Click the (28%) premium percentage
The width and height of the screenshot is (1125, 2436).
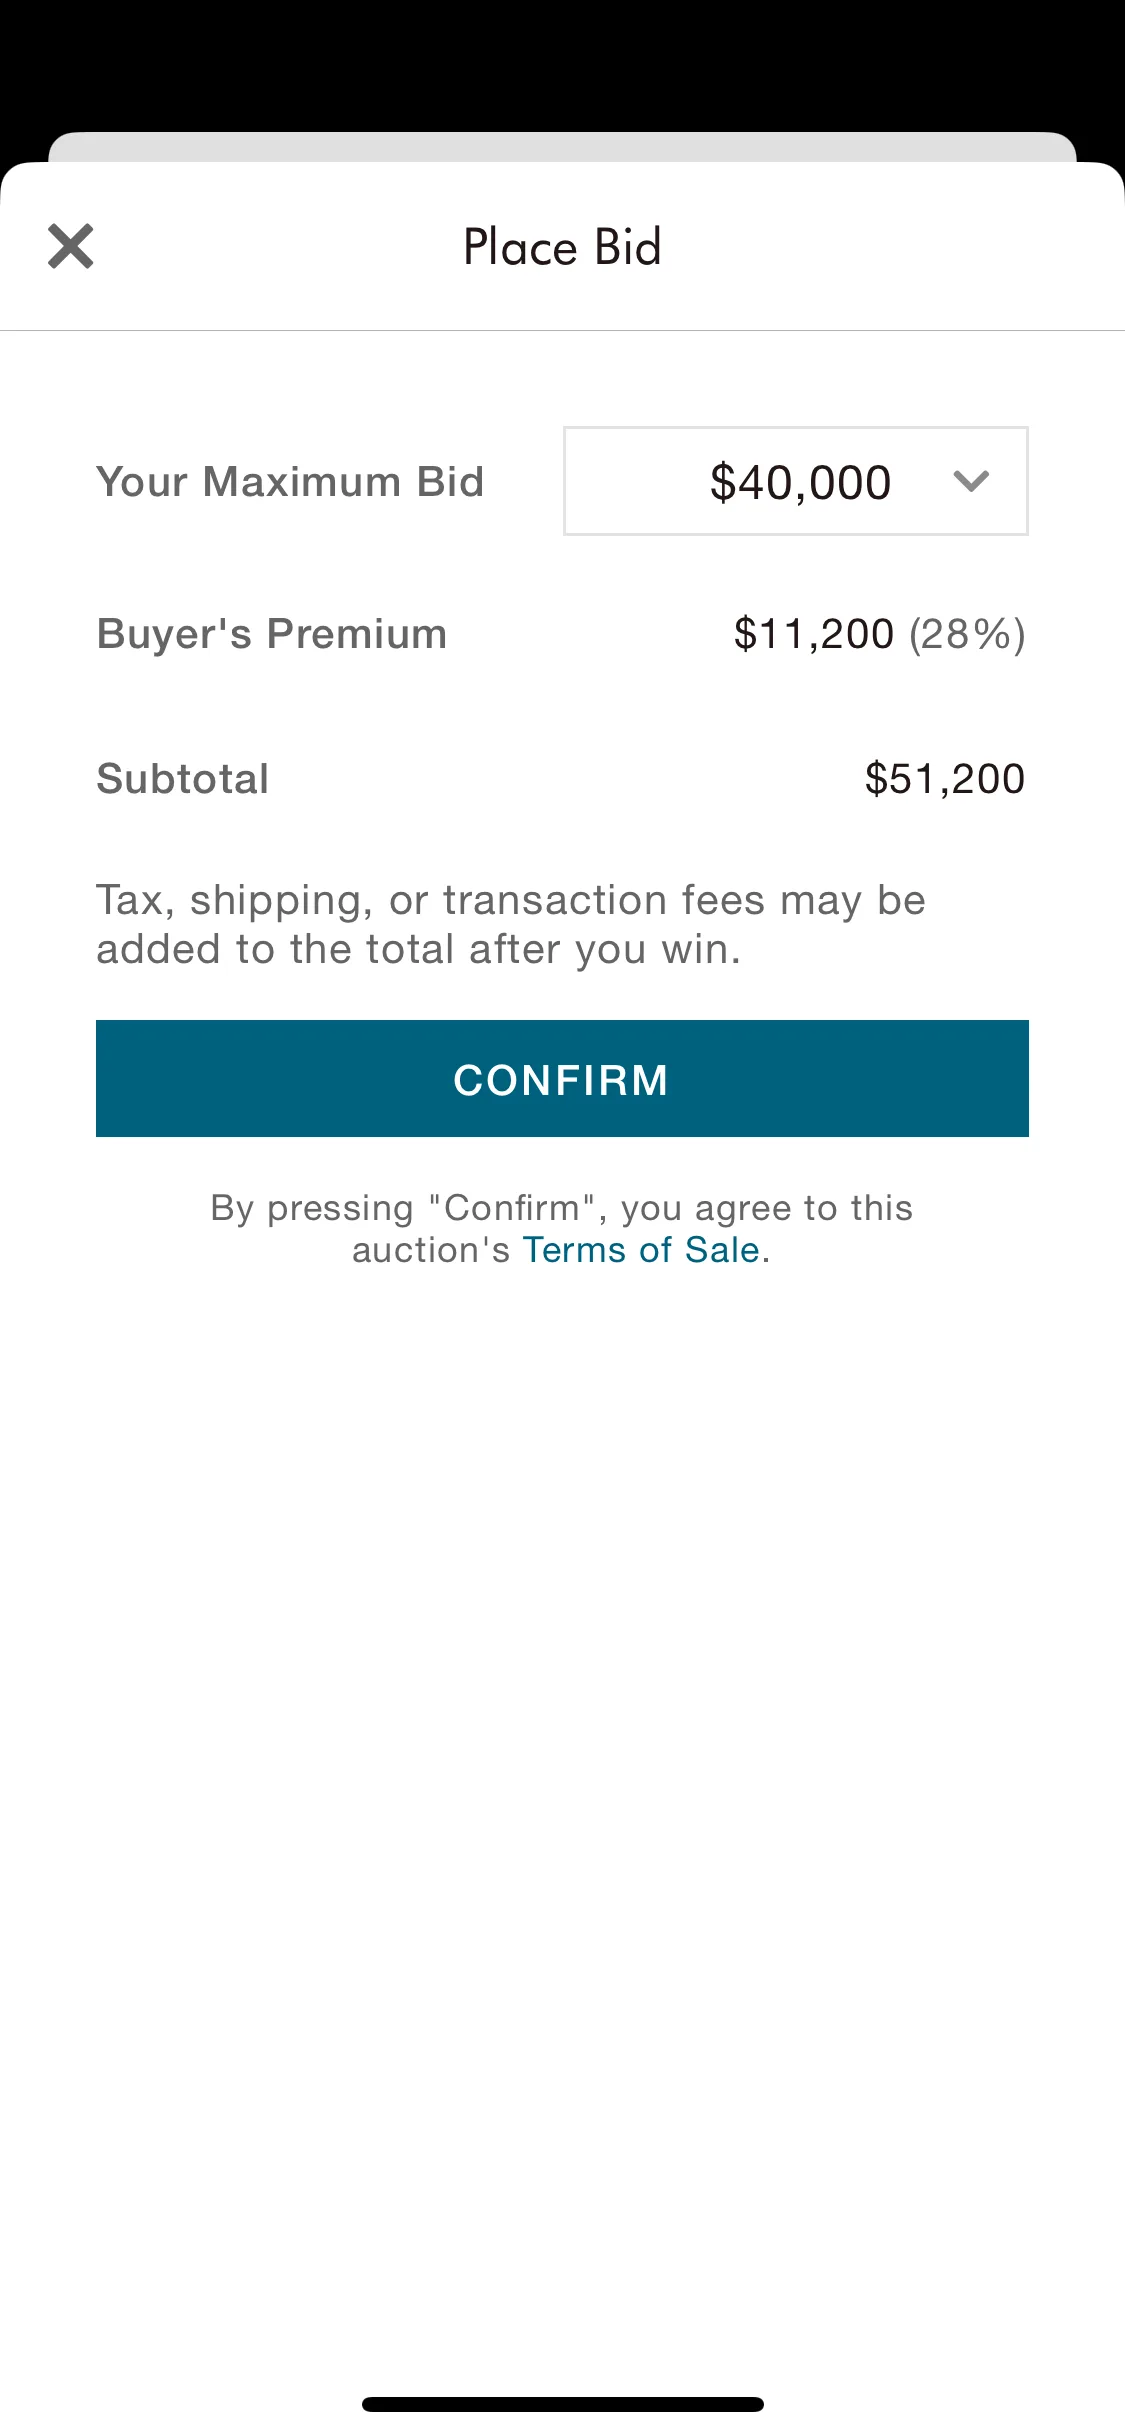click(x=967, y=634)
